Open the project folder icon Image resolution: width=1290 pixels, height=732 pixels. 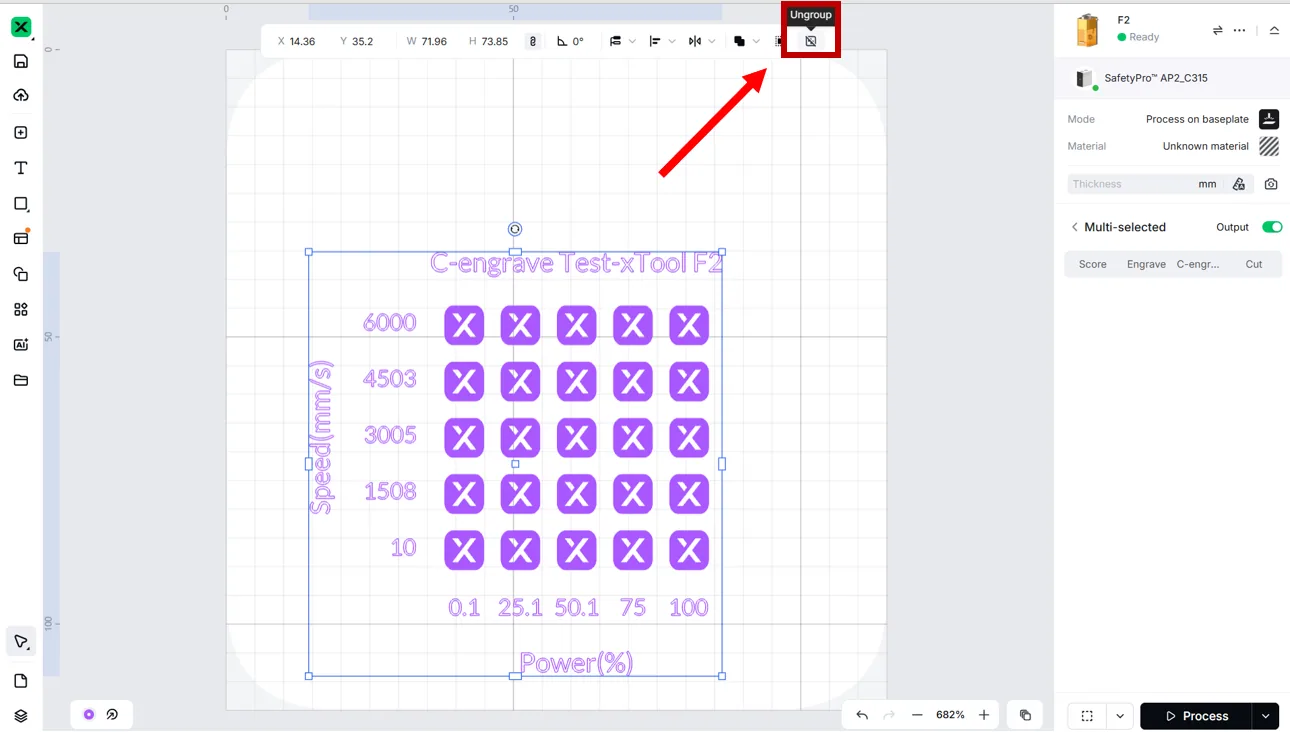(21, 380)
